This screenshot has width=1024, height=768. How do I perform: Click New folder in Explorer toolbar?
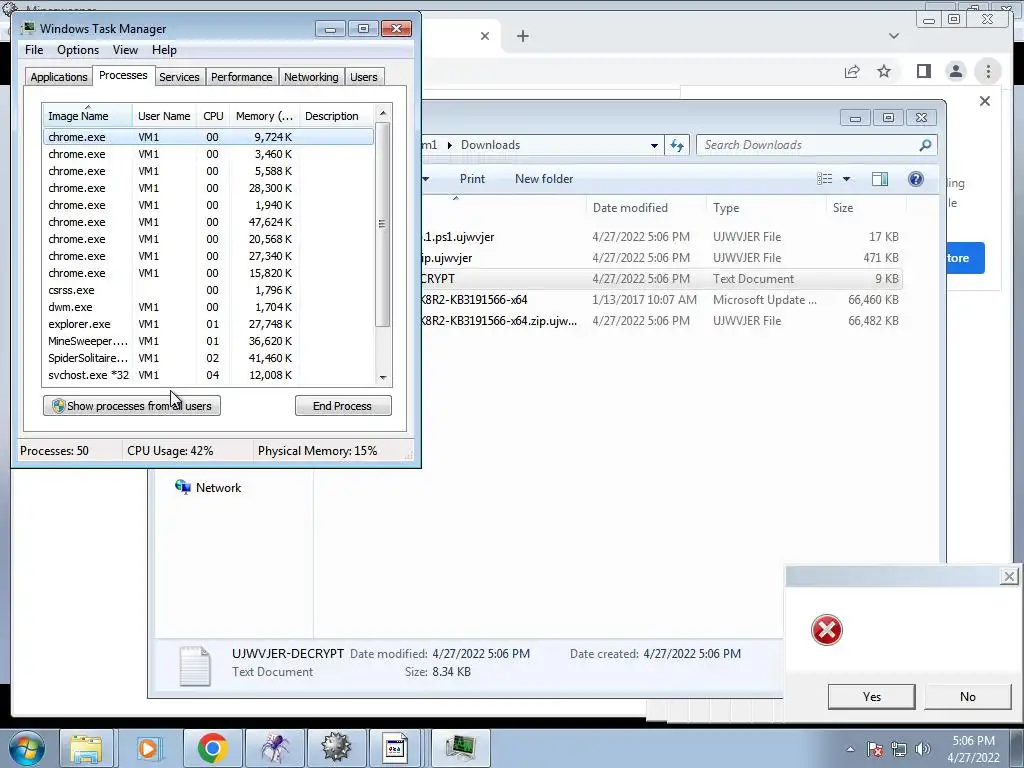coord(544,179)
